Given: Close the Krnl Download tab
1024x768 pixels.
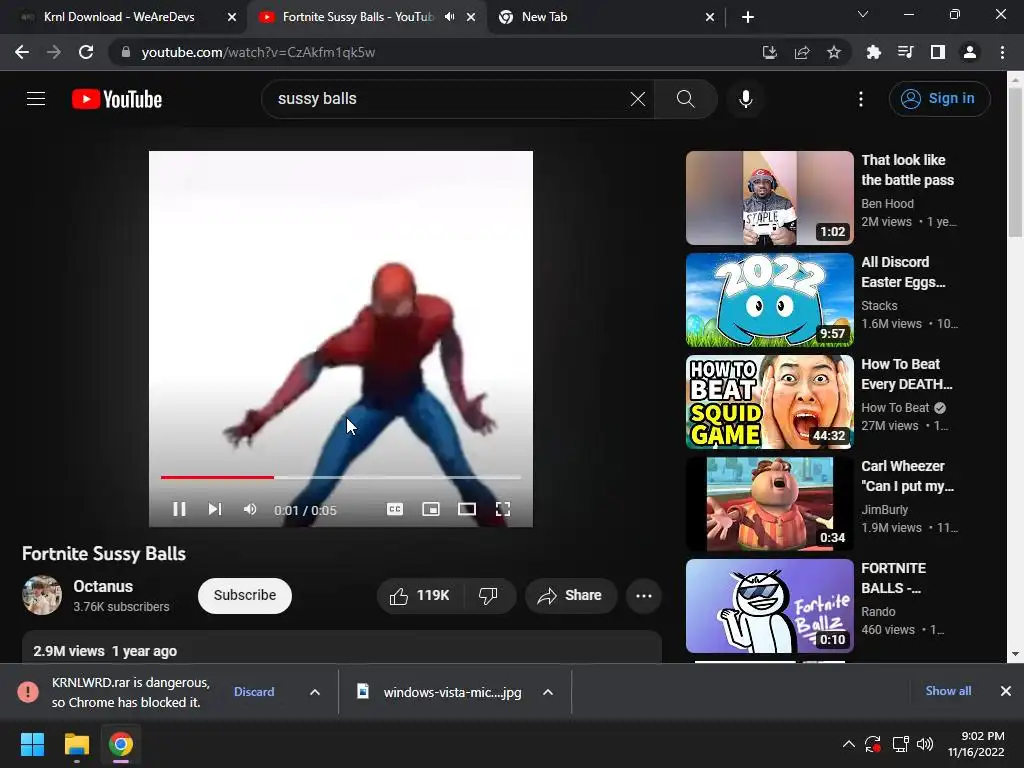Looking at the screenshot, I should coord(232,17).
